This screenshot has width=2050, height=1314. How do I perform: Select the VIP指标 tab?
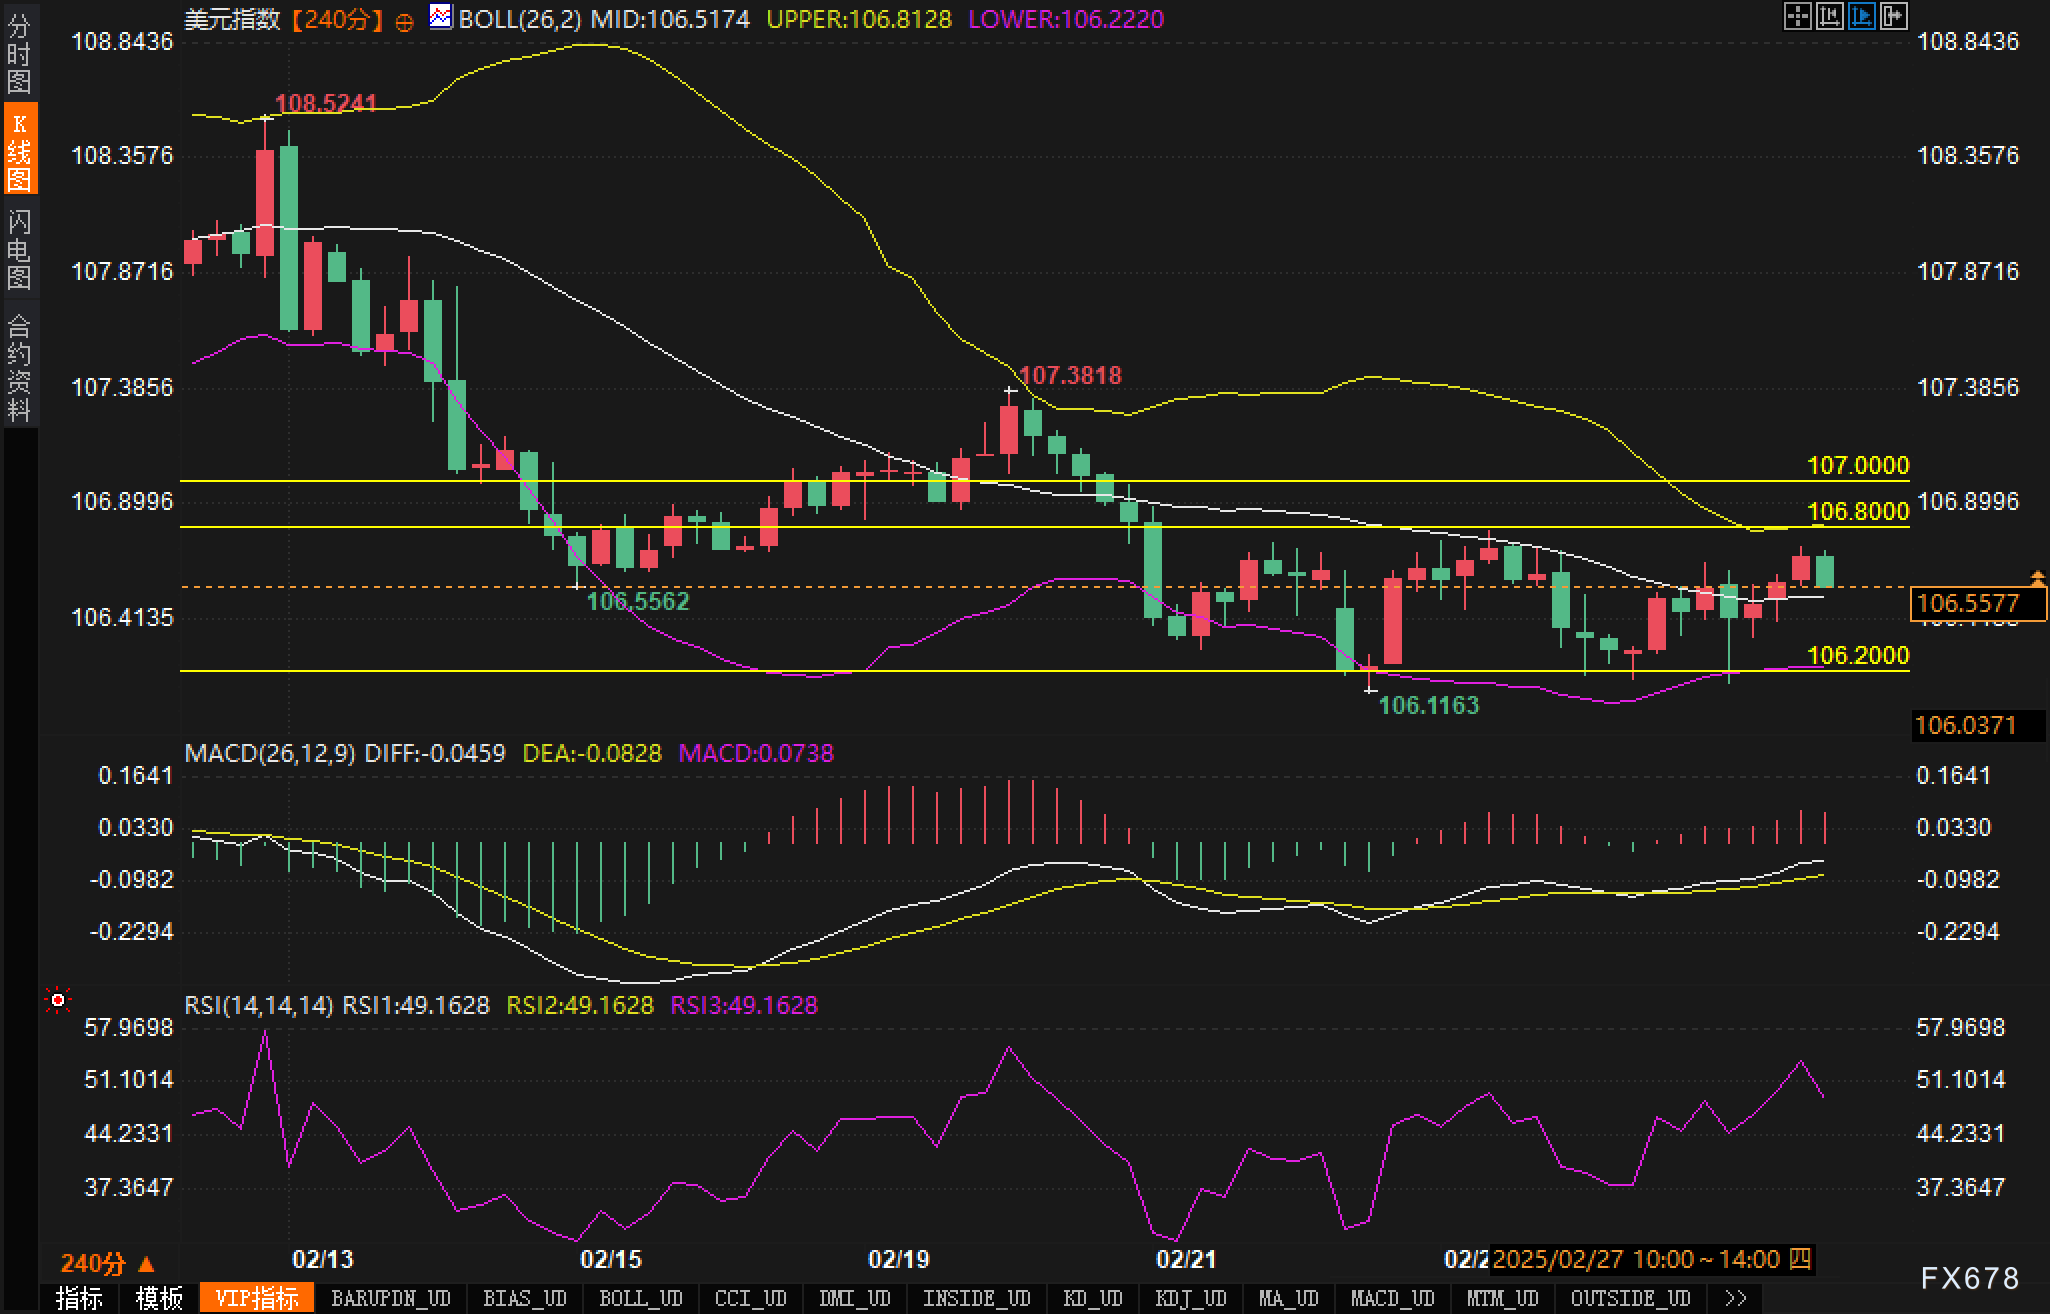pyautogui.click(x=257, y=1298)
